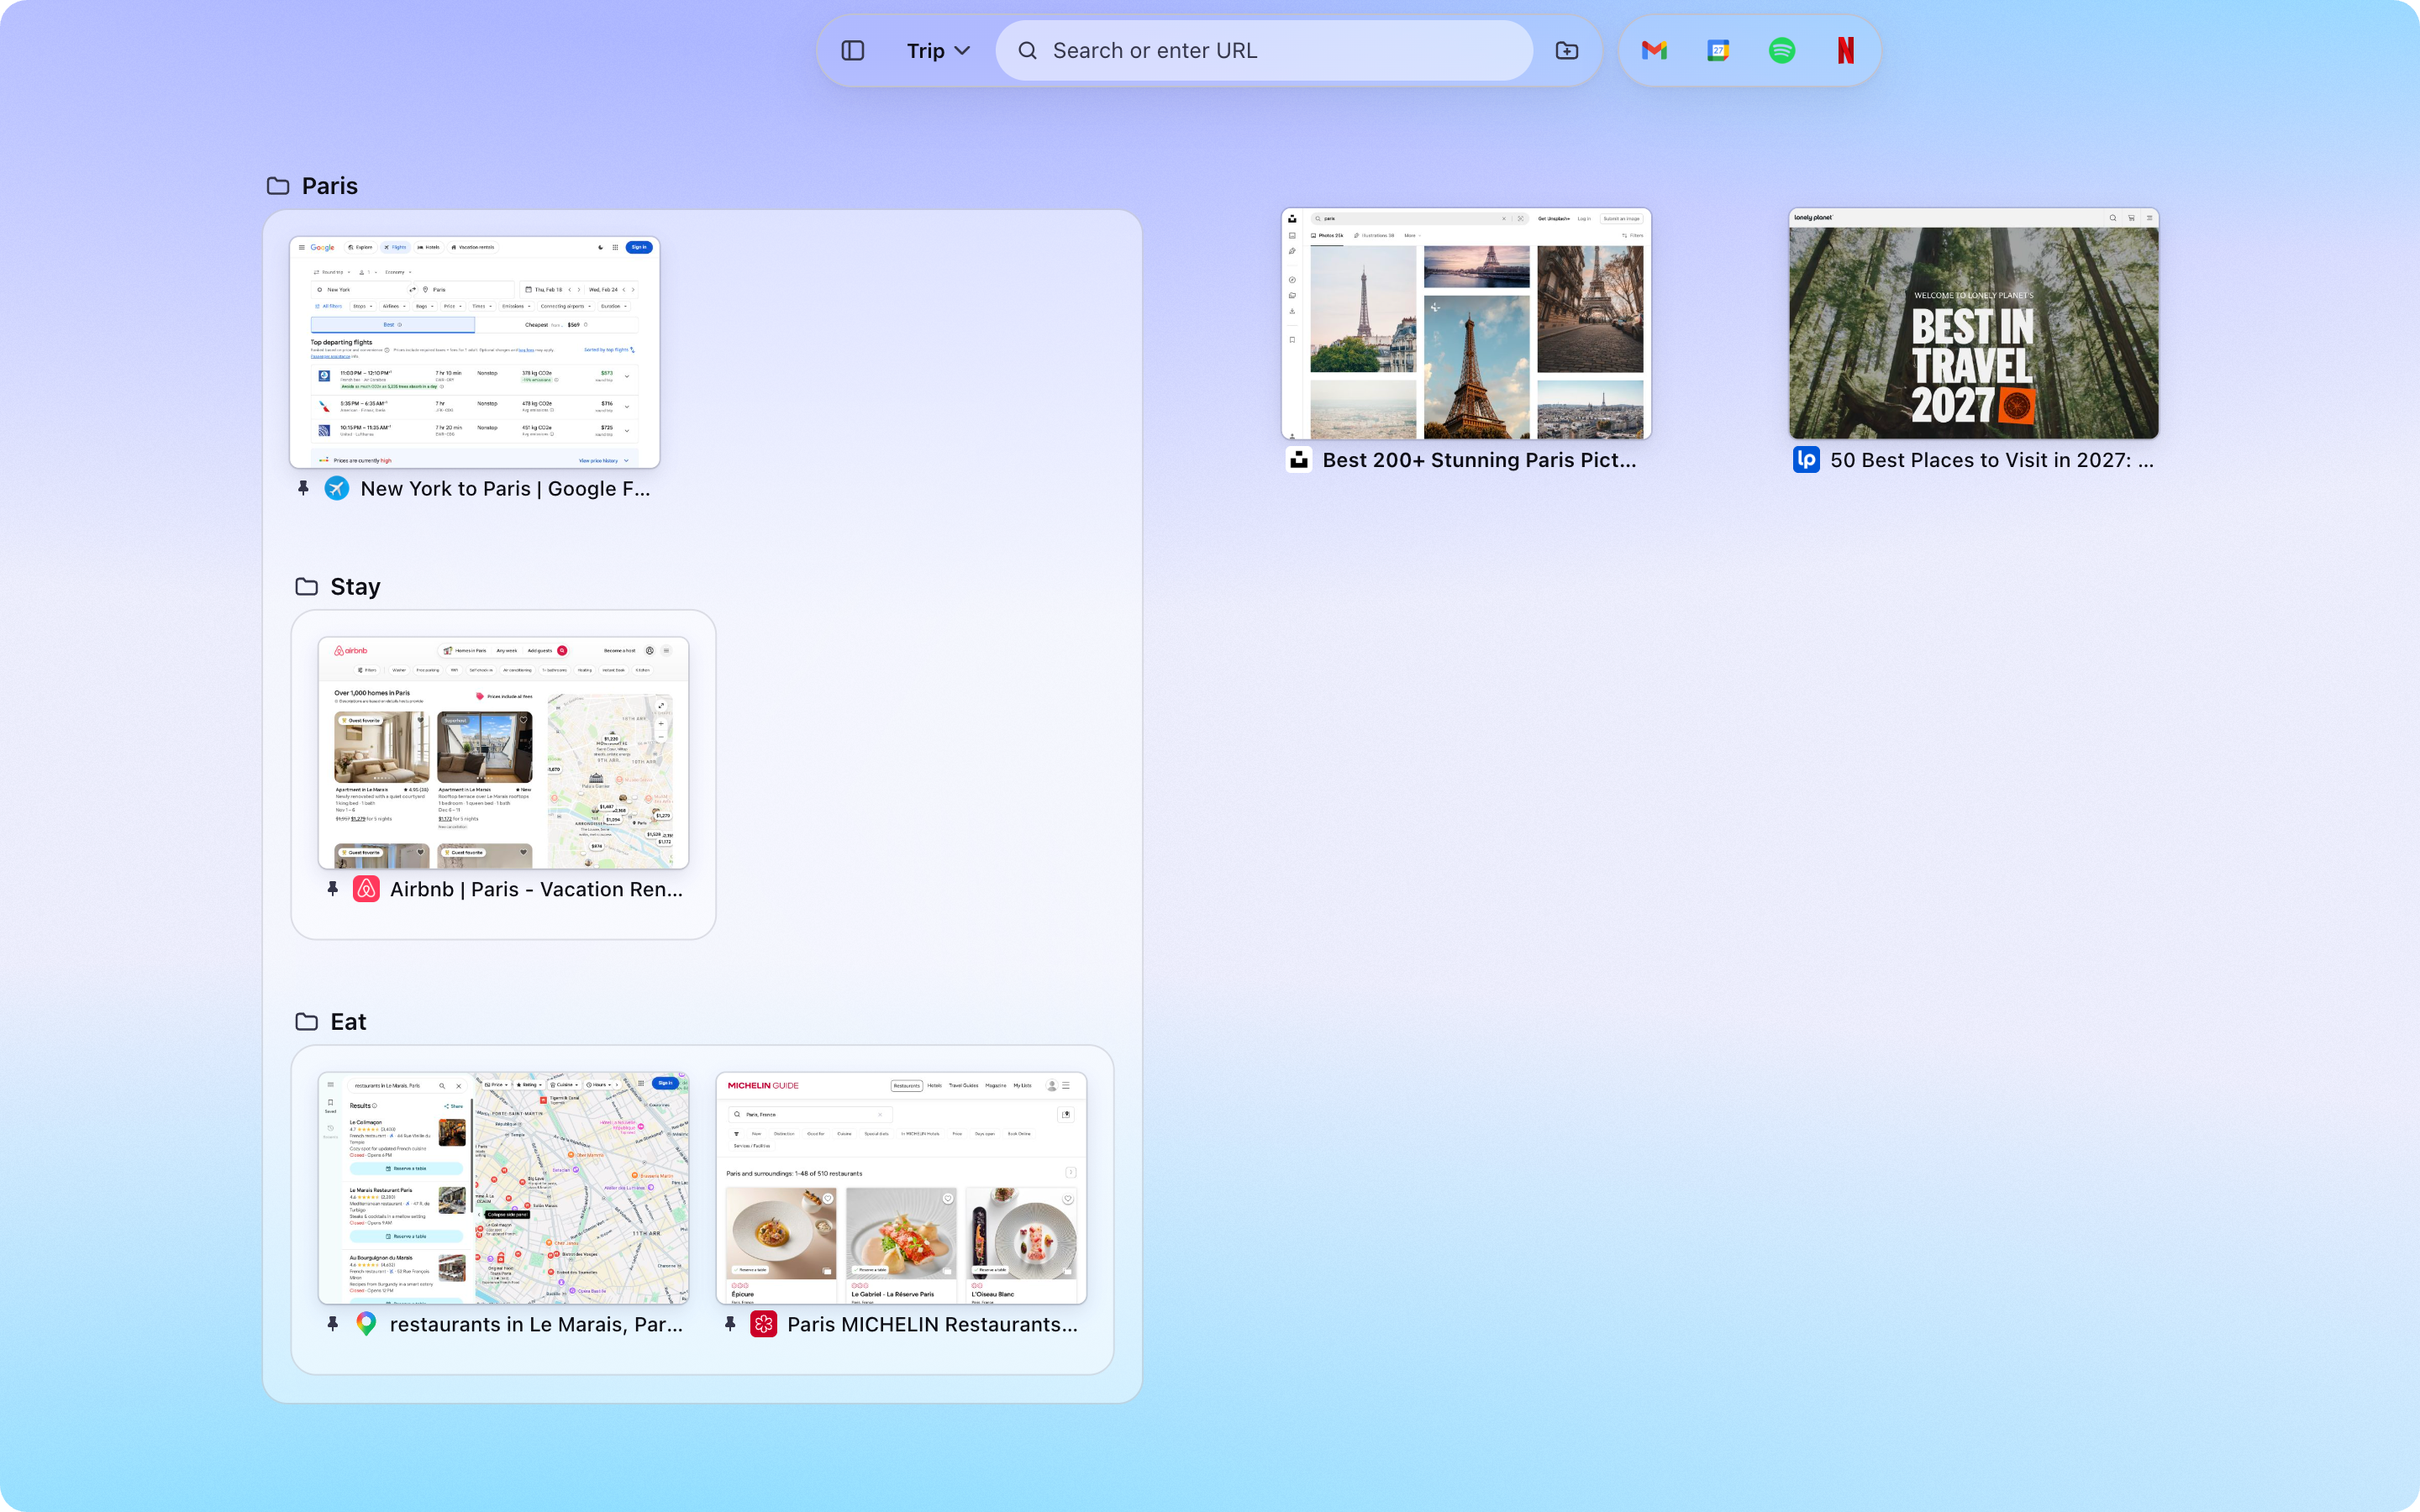Open the Google Calendar shortcut
Screen dimensions: 2420x1512
click(1718, 51)
